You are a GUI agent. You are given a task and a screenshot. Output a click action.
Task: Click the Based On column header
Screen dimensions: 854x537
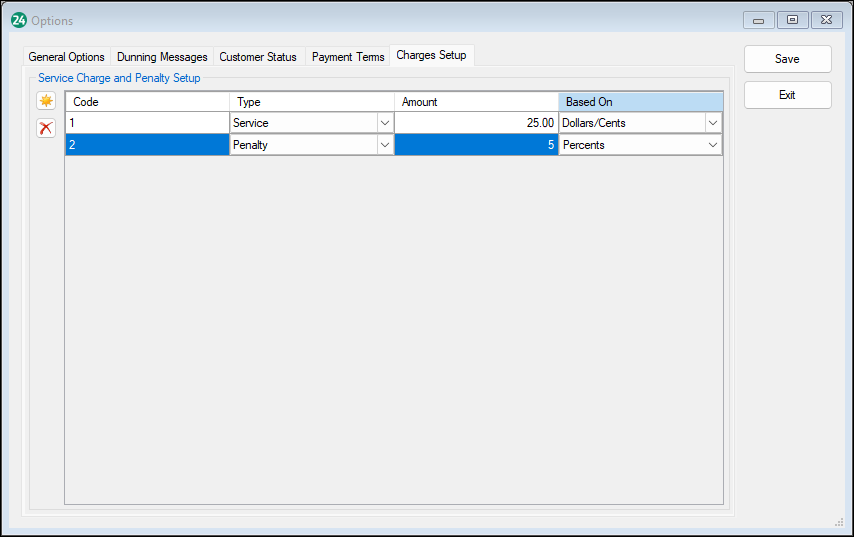pos(640,102)
